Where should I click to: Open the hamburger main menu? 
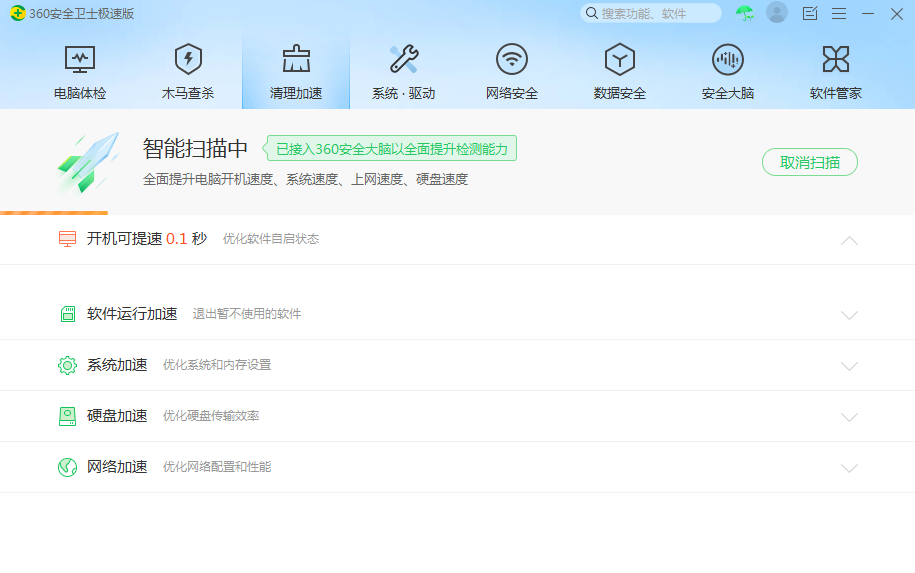(839, 13)
